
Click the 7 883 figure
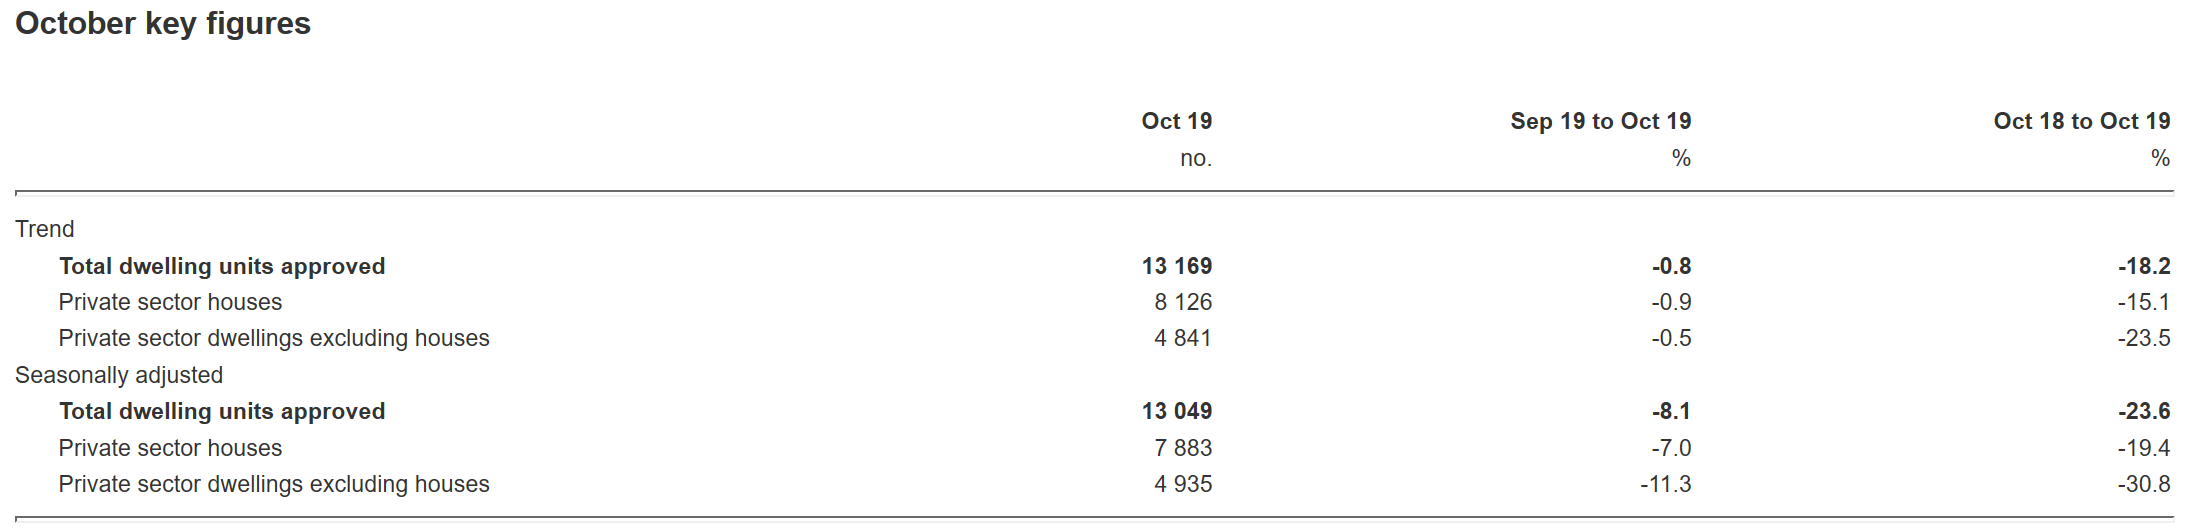point(1182,448)
